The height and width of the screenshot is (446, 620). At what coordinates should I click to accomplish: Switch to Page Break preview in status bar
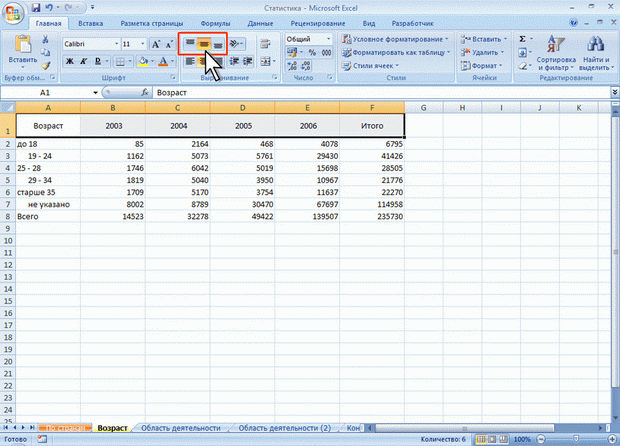[503, 439]
